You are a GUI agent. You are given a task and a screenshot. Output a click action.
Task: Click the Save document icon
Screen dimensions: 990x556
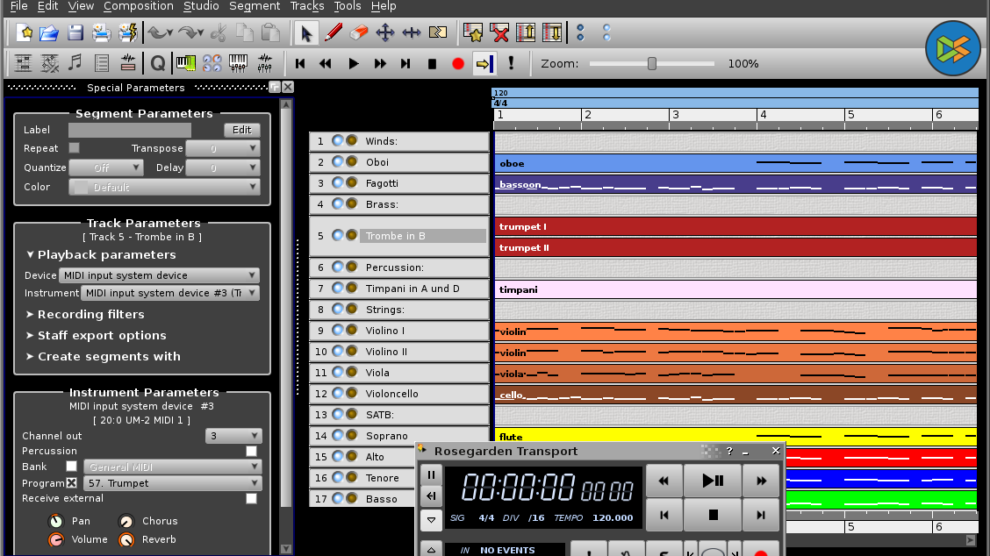75,33
